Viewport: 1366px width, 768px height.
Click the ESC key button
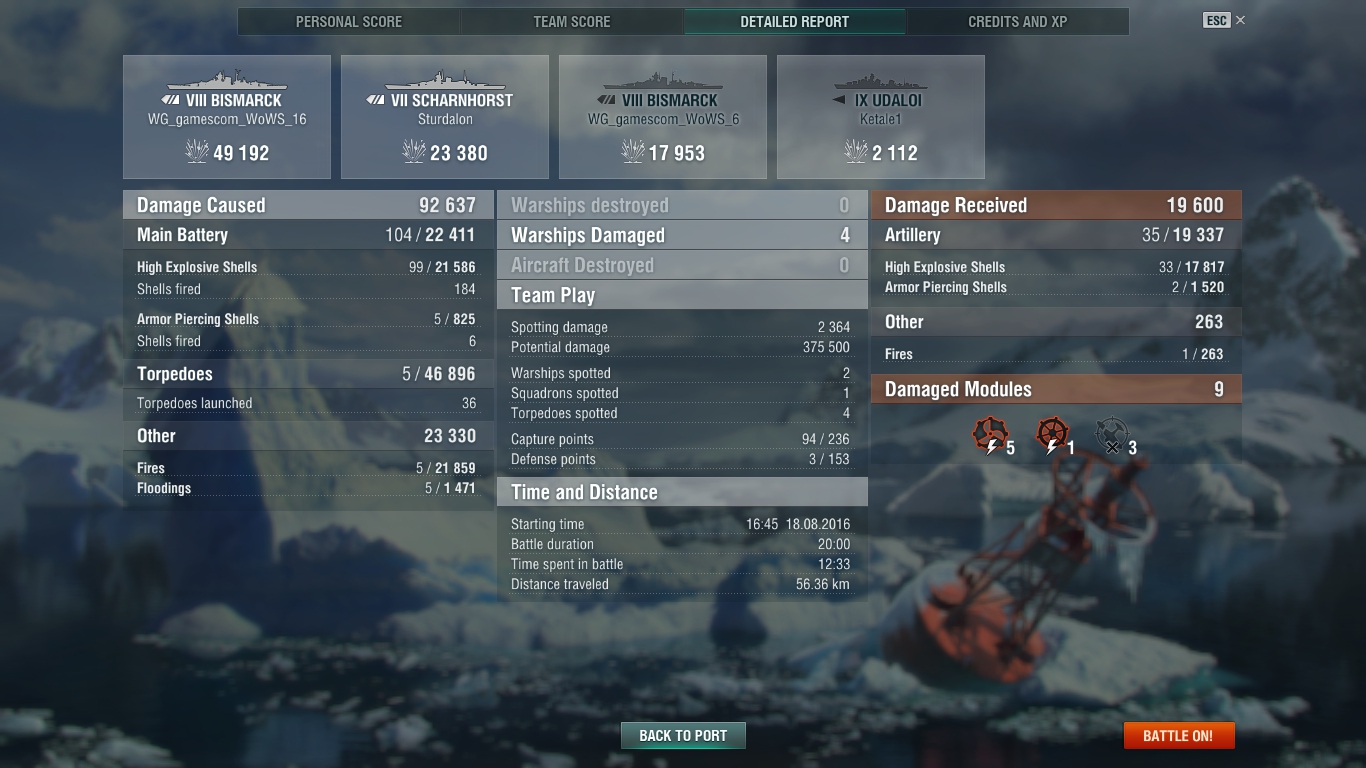pyautogui.click(x=1216, y=20)
